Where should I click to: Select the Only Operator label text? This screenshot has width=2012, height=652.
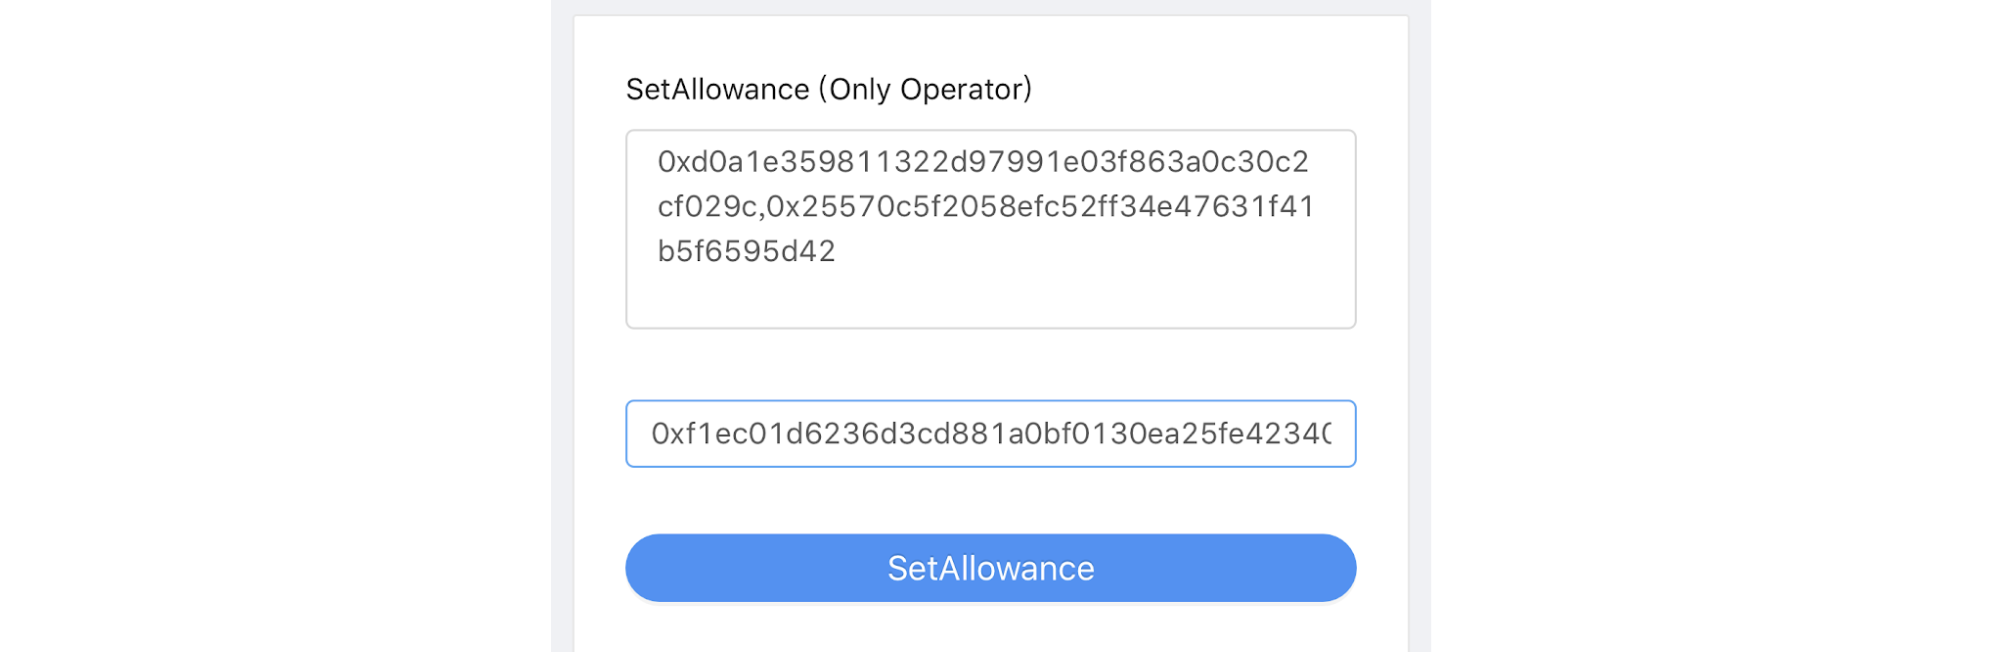(925, 89)
